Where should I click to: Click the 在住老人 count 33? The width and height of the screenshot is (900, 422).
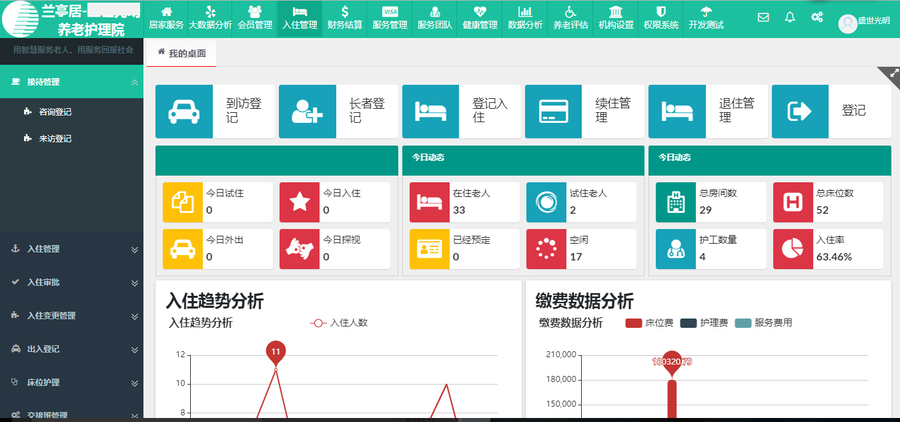459,210
